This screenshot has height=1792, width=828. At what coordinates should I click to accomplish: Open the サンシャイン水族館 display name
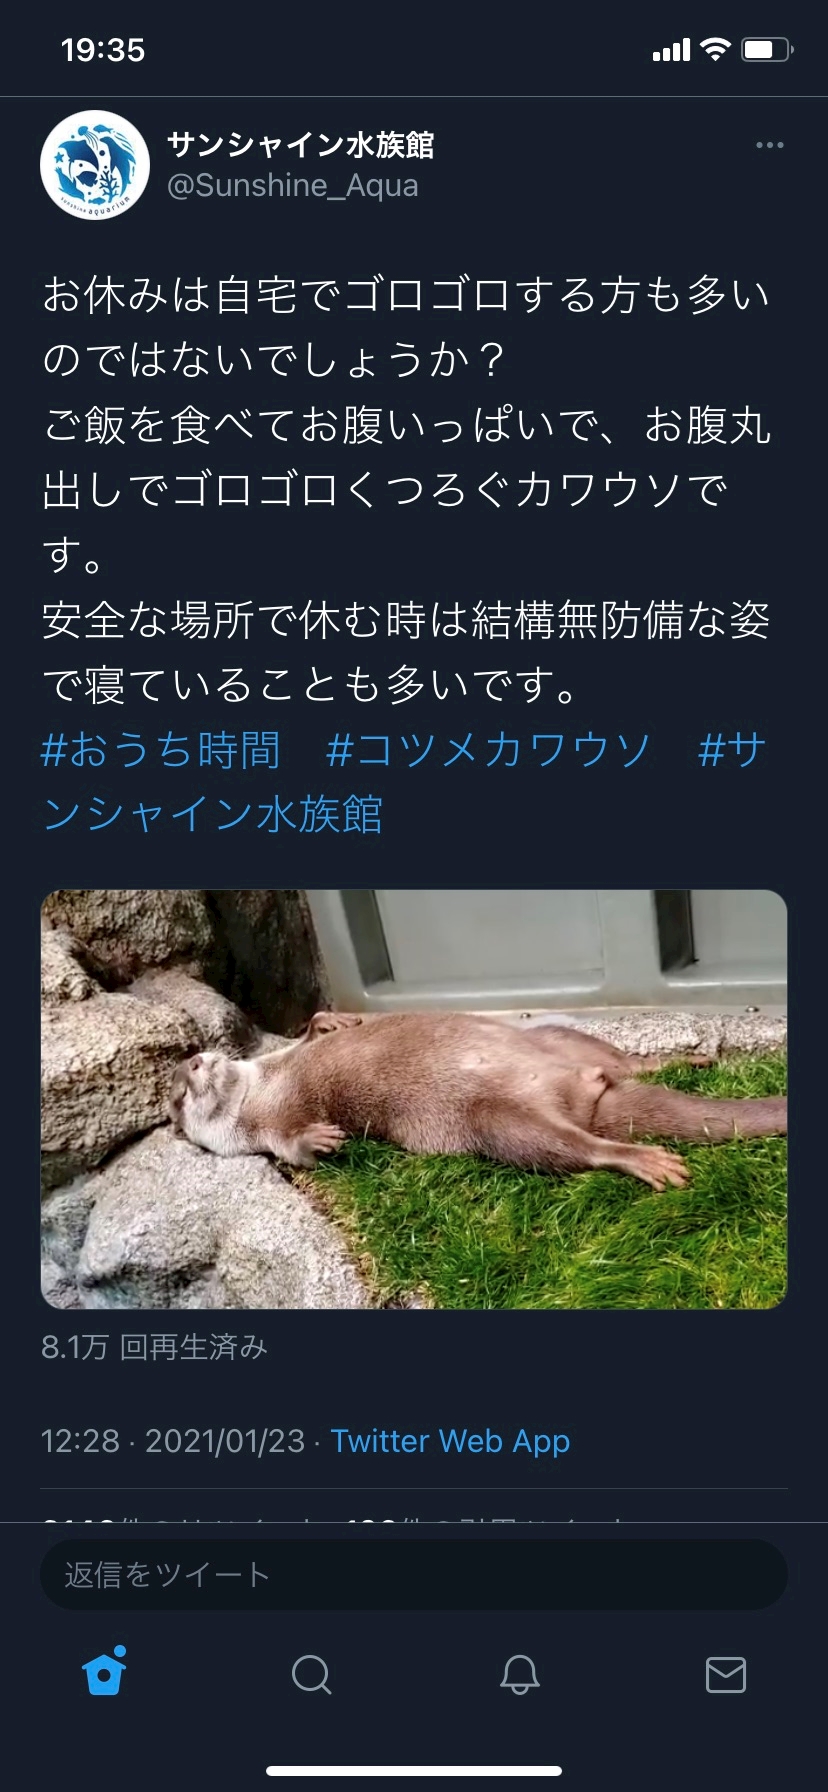300,145
